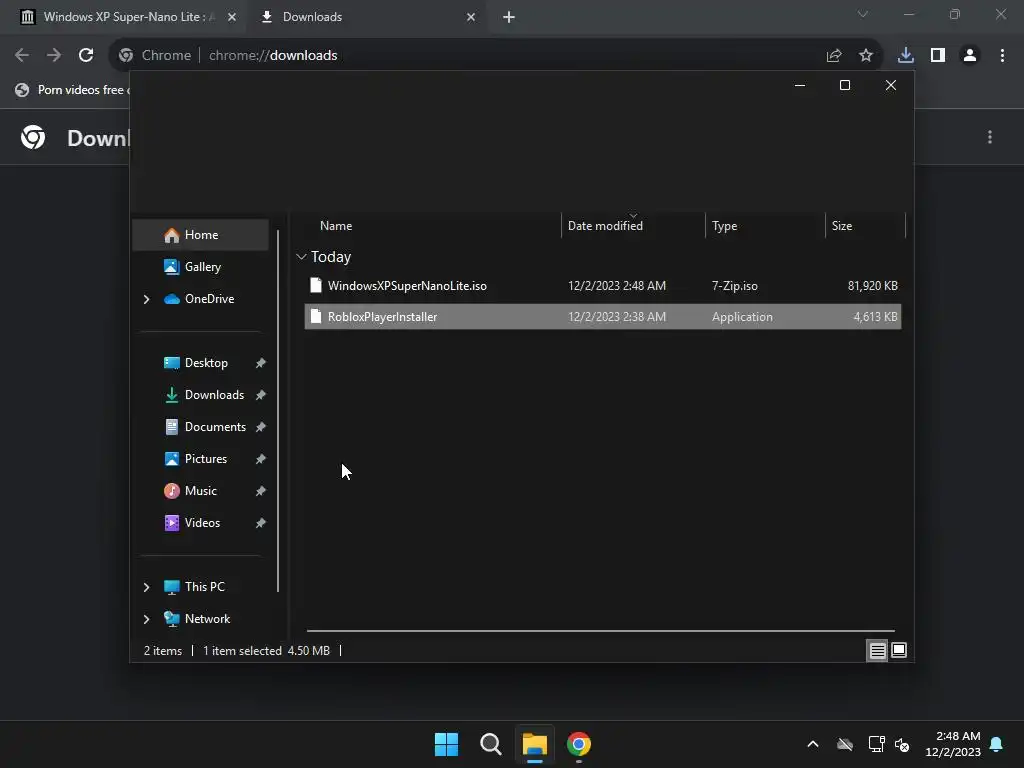Close the Downloads tab in Chrome

click(471, 17)
